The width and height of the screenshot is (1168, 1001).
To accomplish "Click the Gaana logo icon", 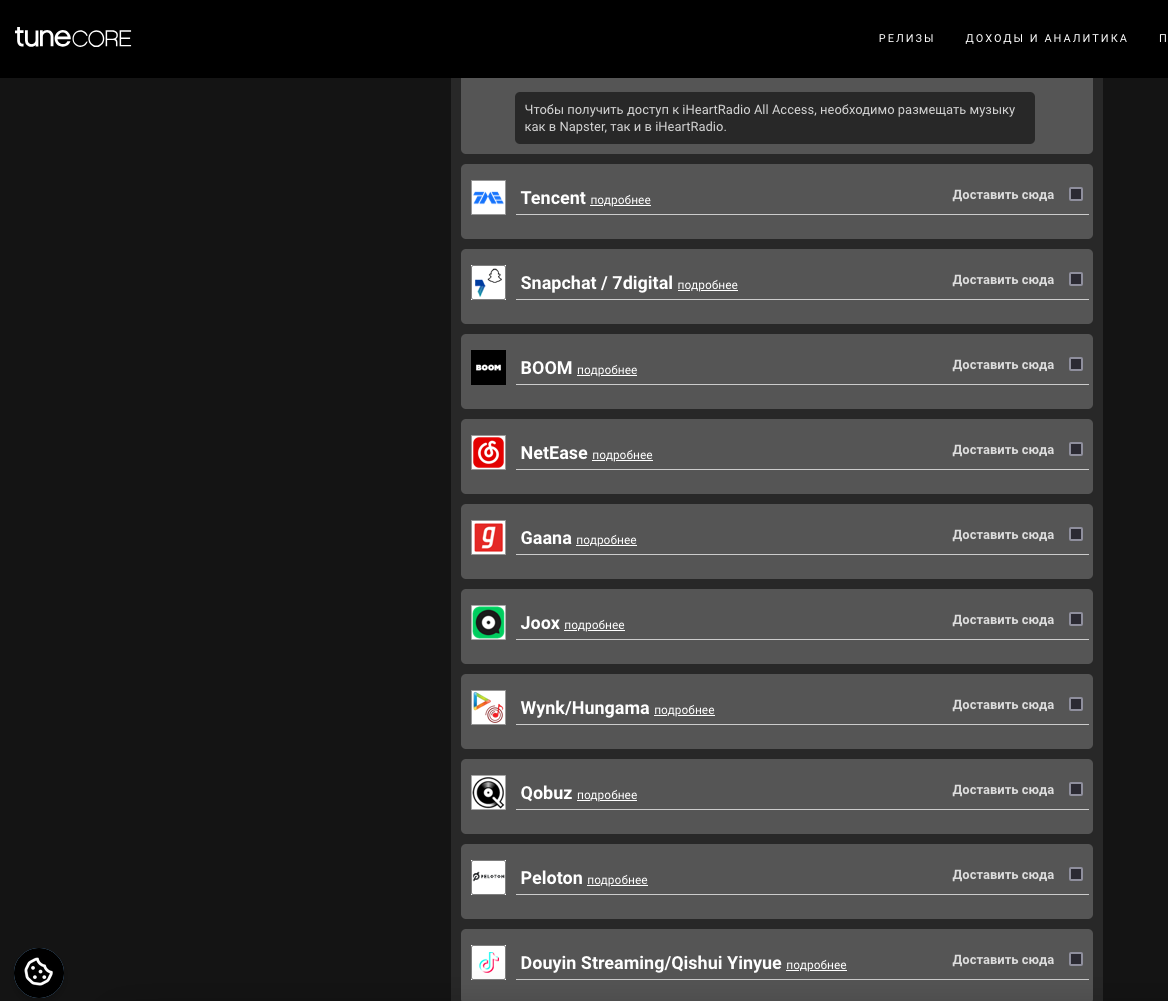I will (x=489, y=537).
